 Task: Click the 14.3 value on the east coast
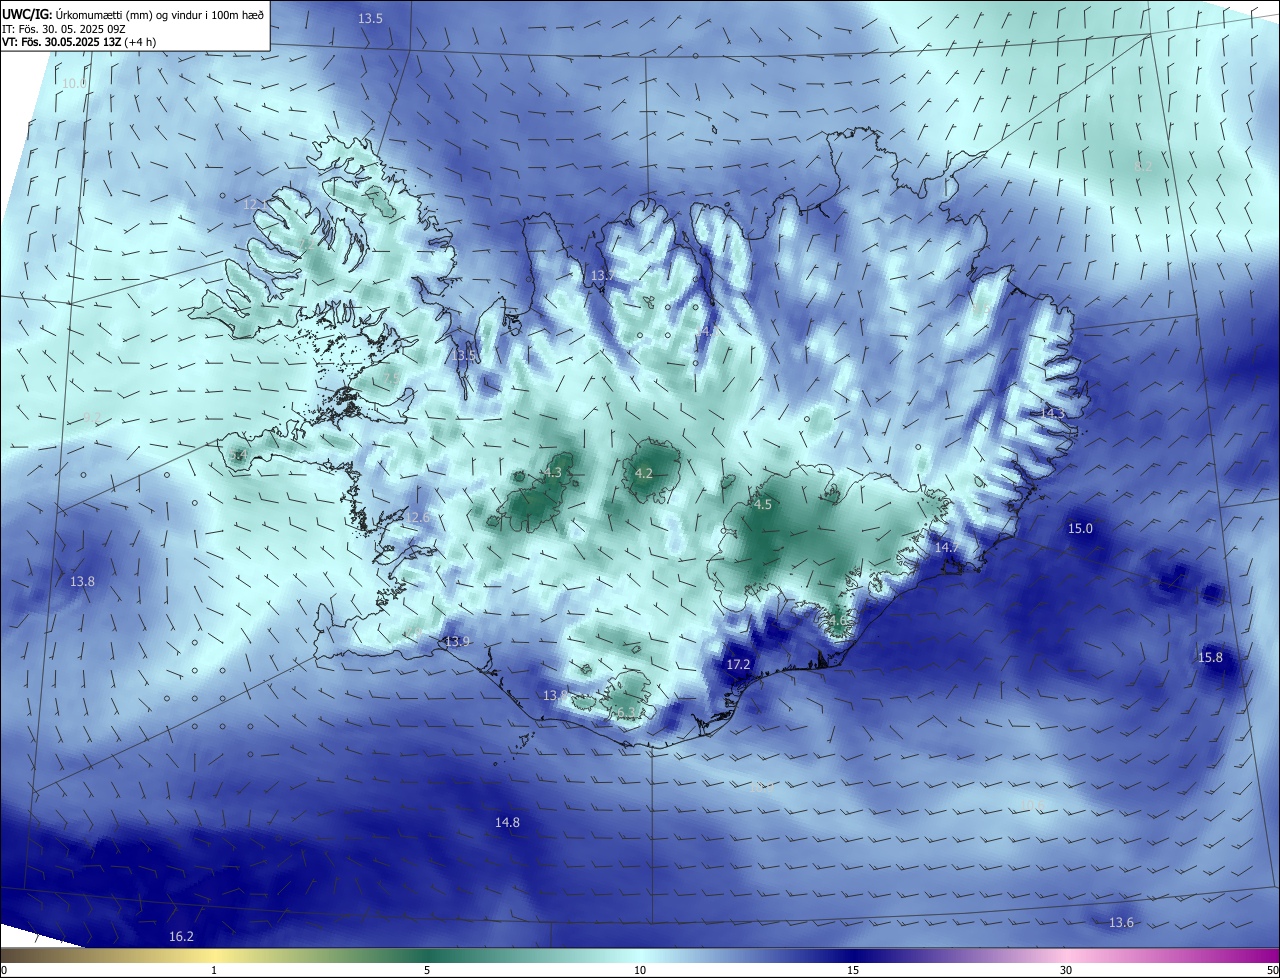(x=1053, y=413)
